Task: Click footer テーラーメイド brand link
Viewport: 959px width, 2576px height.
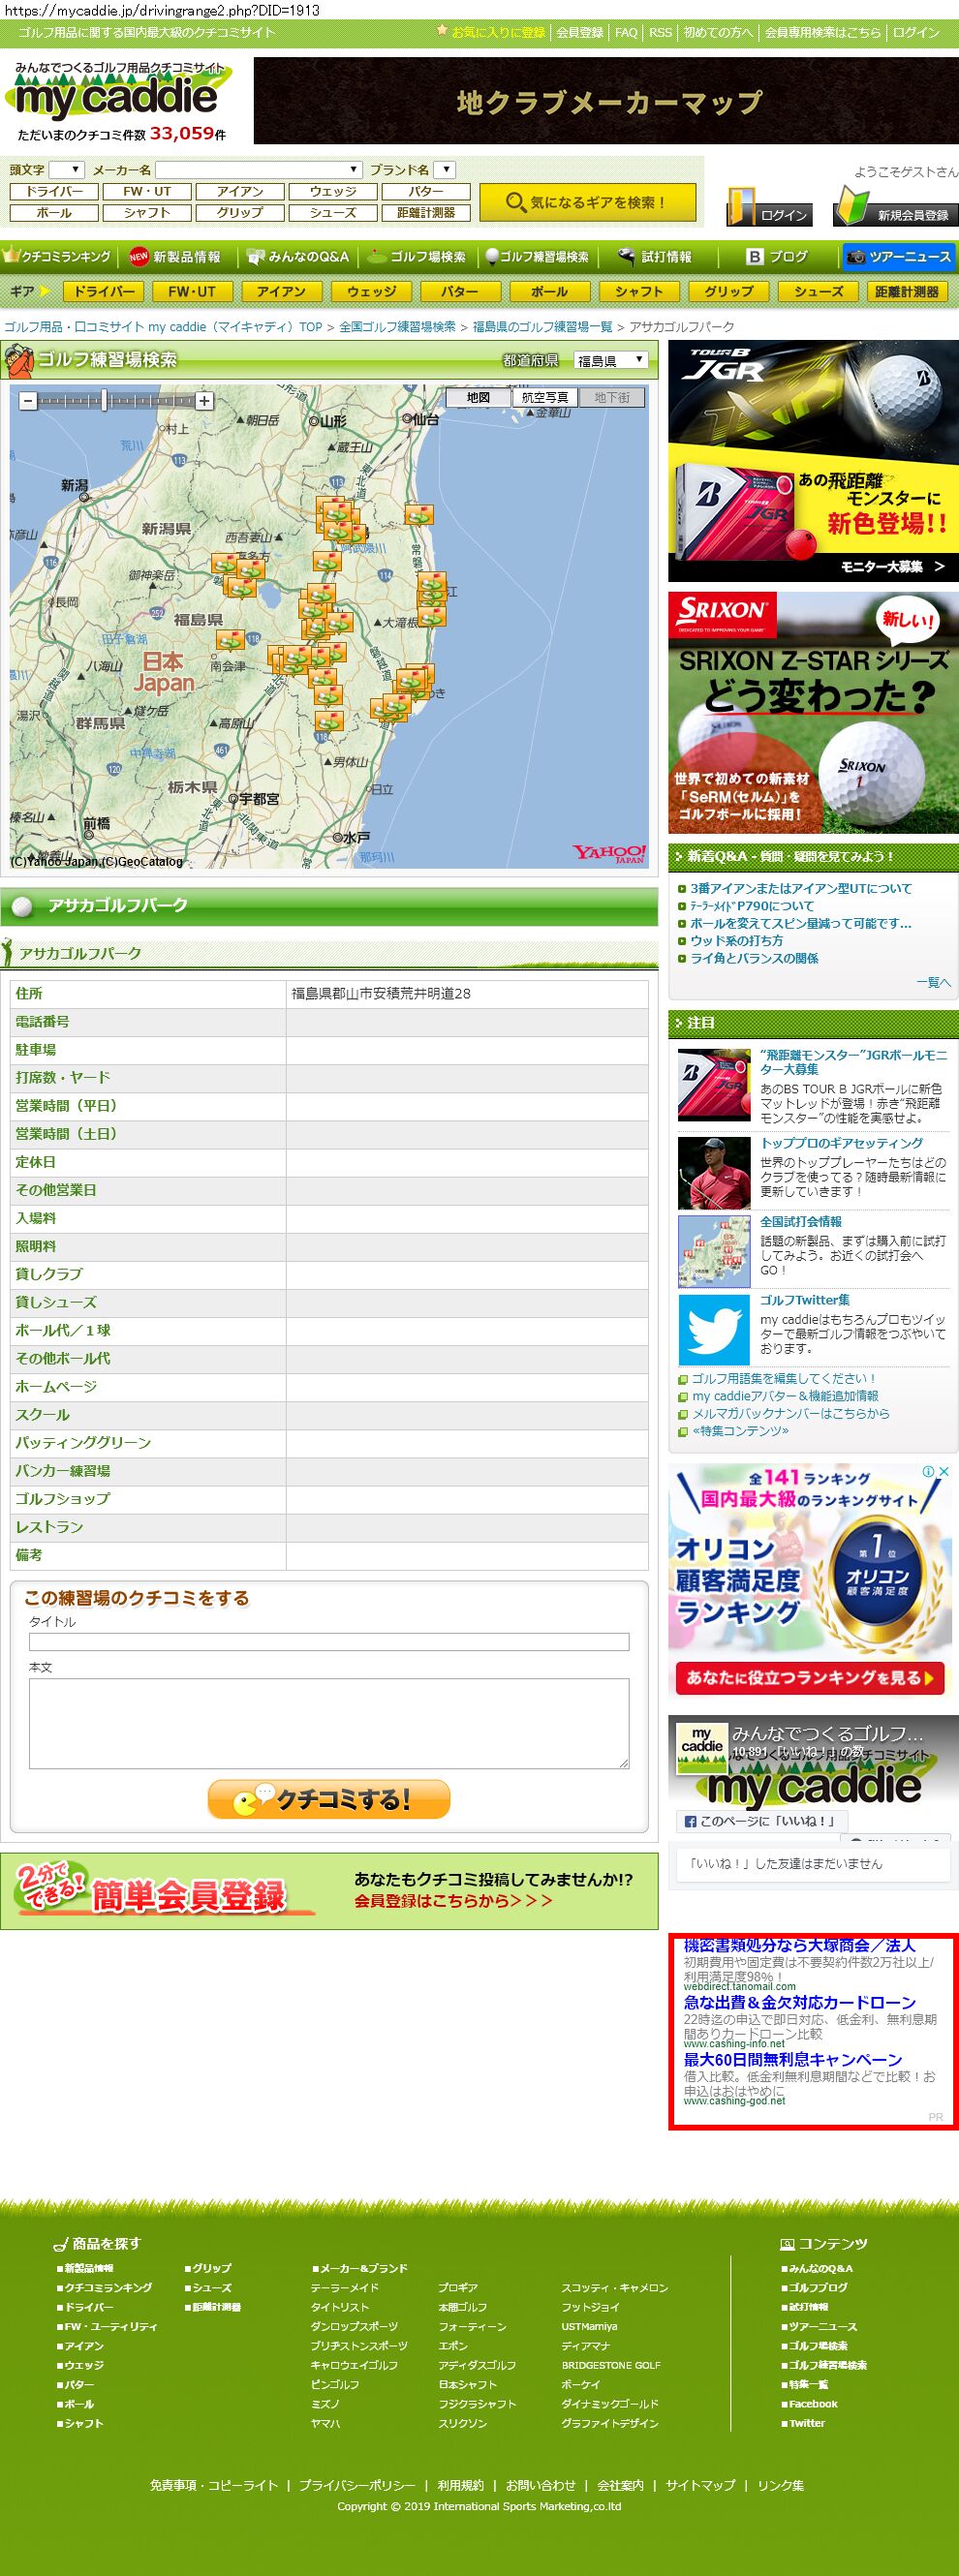Action: pyautogui.click(x=344, y=2287)
